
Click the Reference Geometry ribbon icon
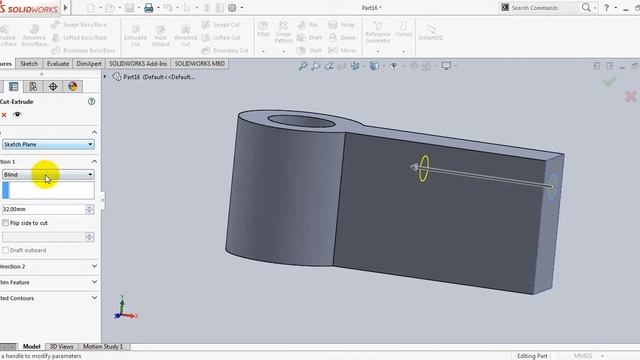(x=378, y=32)
